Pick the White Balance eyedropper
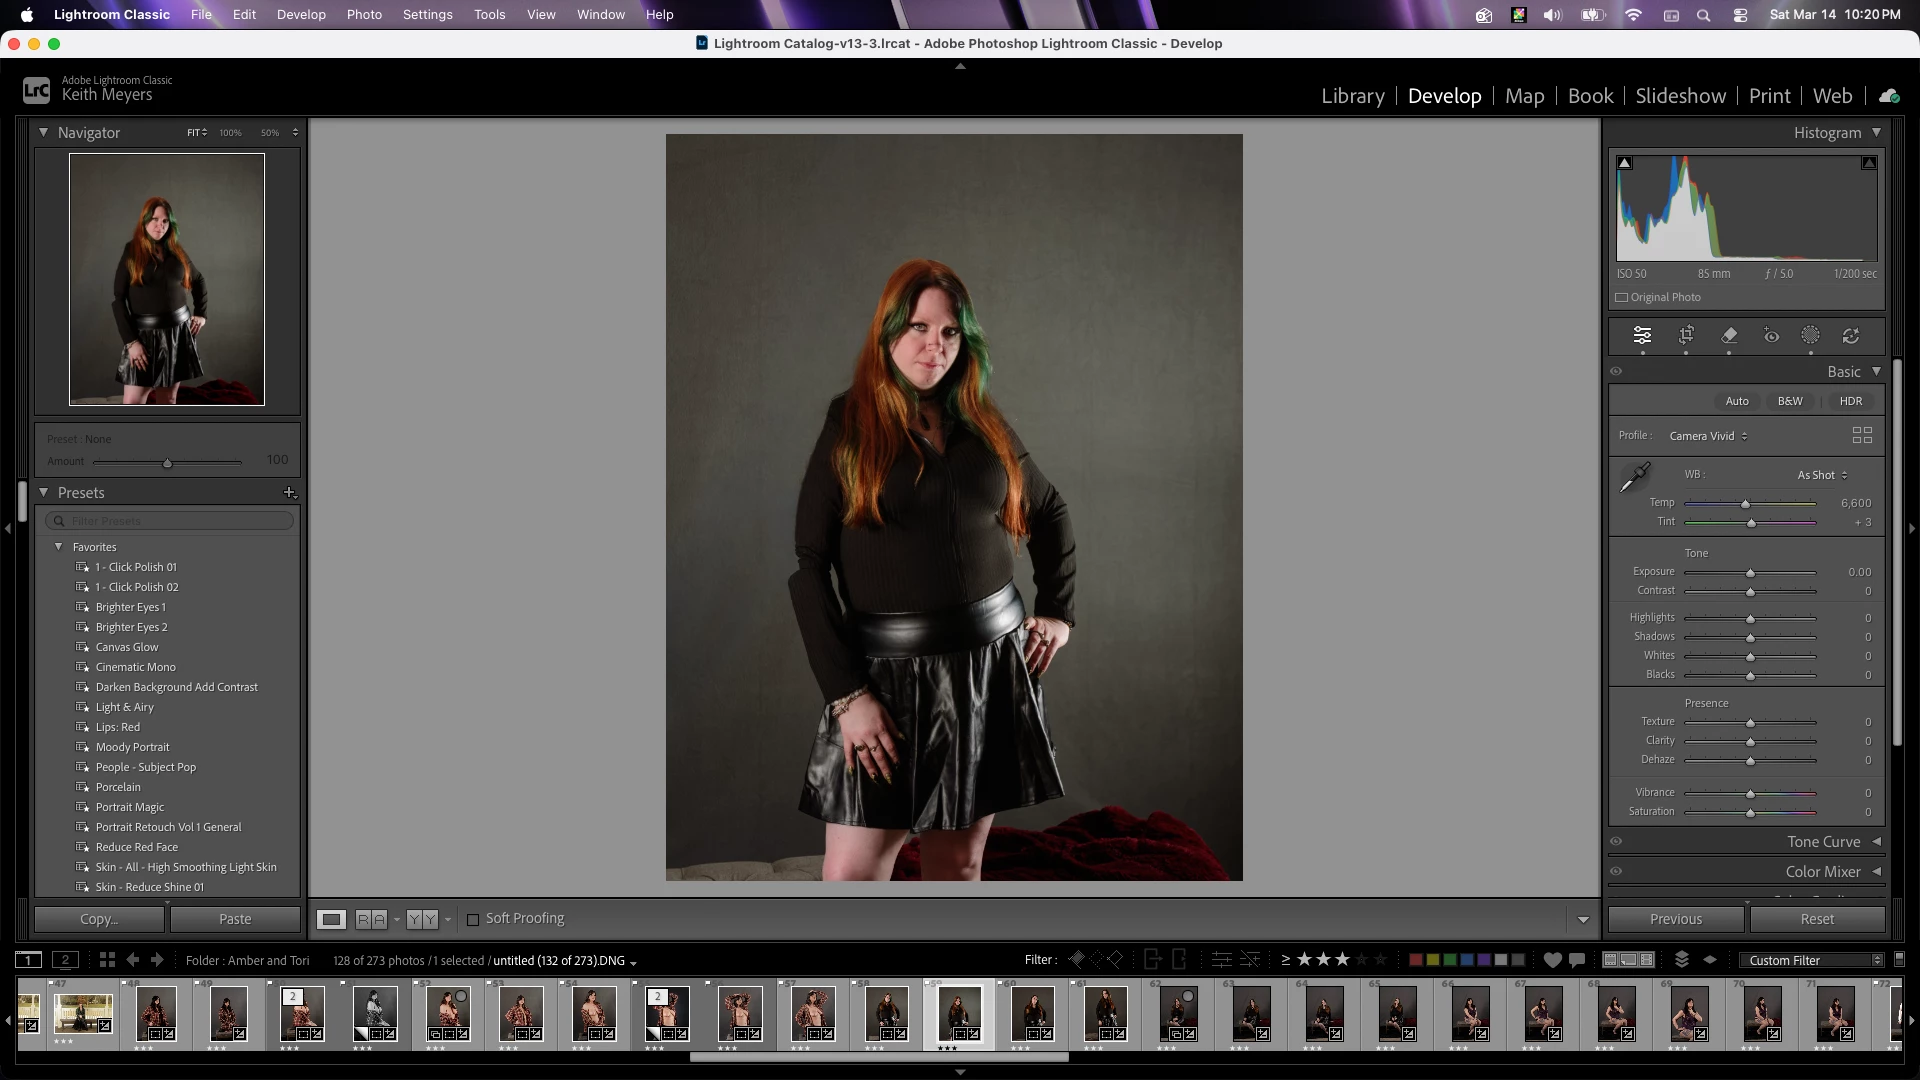Image resolution: width=1920 pixels, height=1080 pixels. tap(1635, 477)
